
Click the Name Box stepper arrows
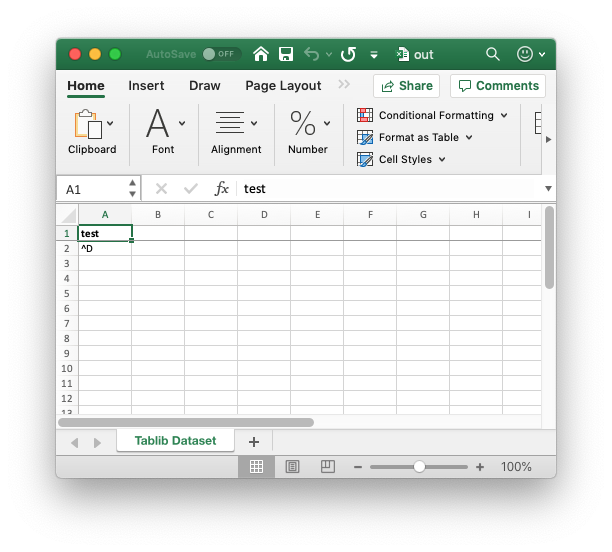pyautogui.click(x=133, y=189)
